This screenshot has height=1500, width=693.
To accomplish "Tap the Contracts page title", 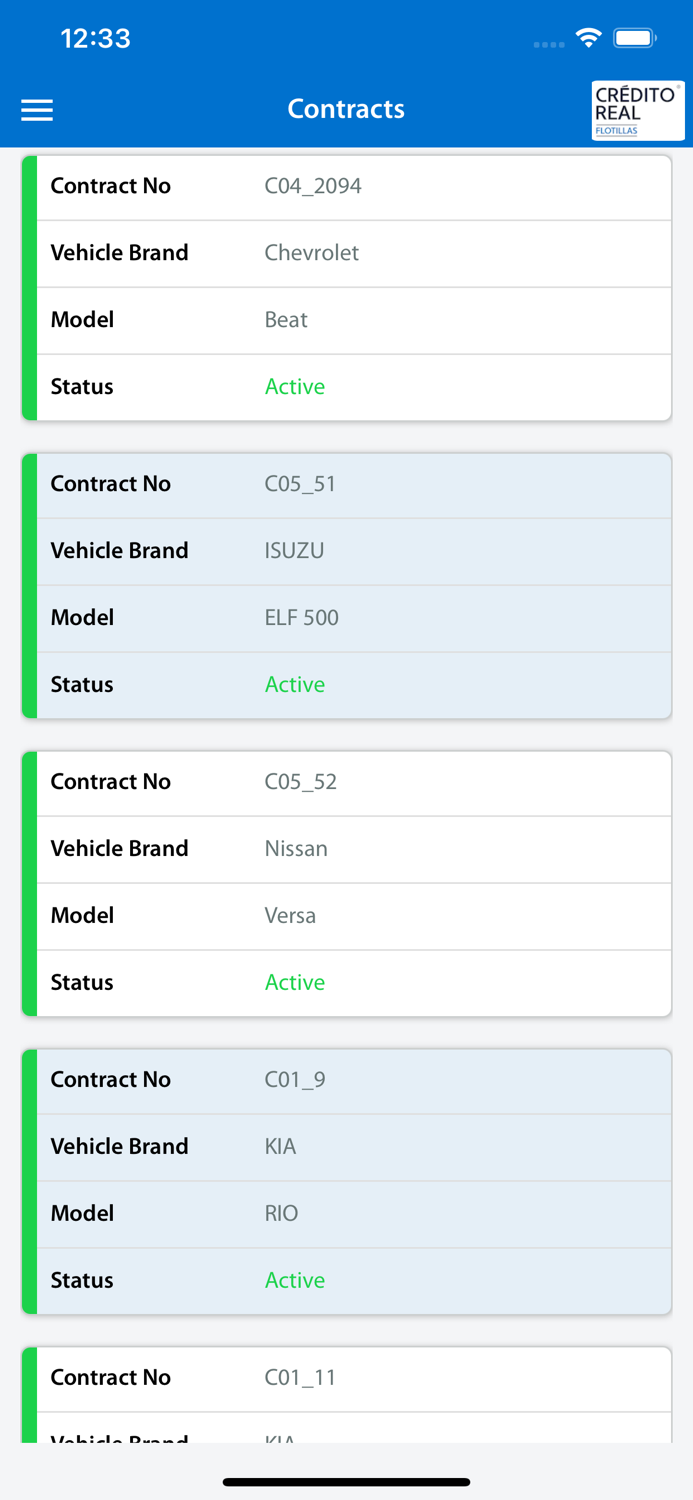I will (346, 109).
